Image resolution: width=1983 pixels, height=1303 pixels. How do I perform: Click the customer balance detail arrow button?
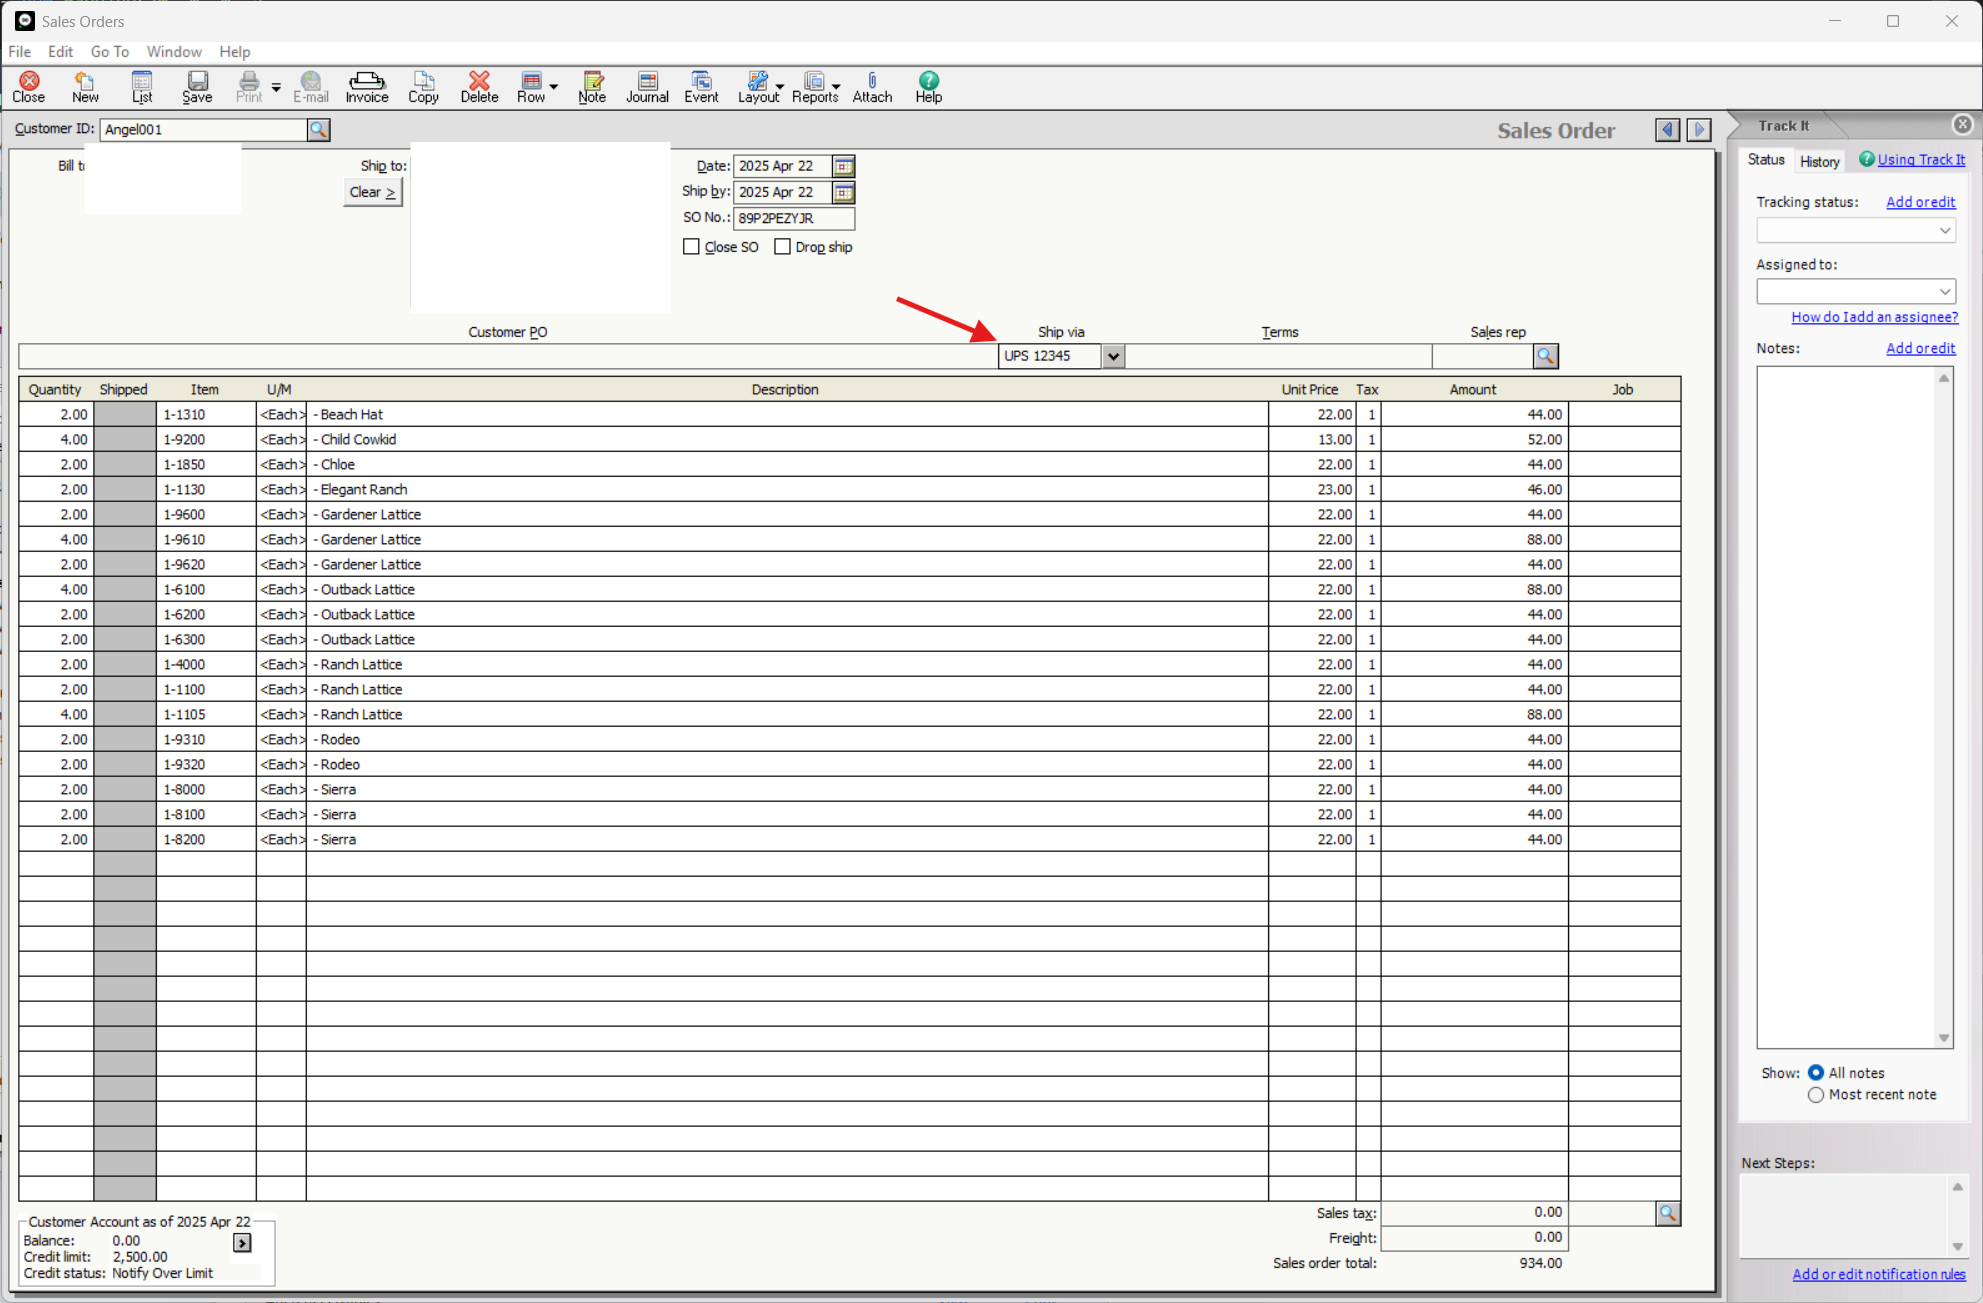pos(242,1242)
